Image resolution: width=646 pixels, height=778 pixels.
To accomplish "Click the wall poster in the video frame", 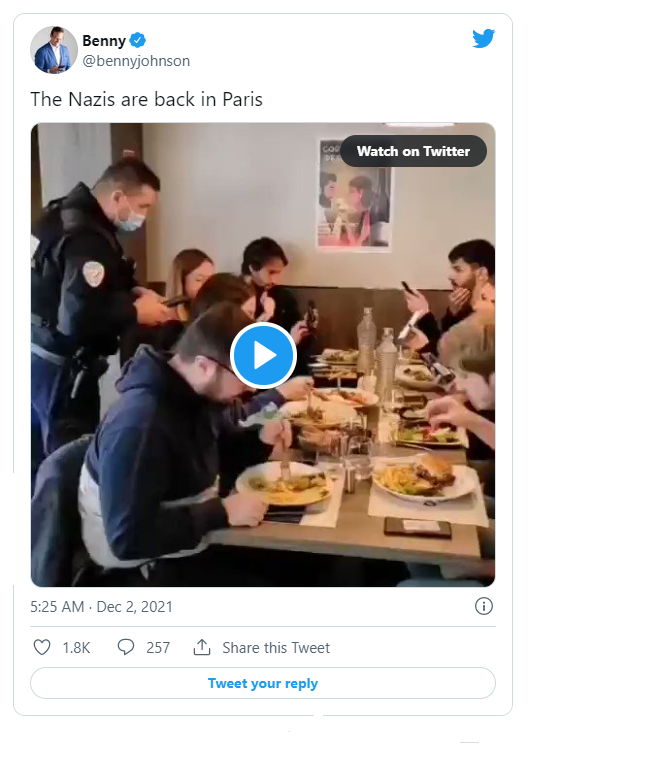I will click(354, 194).
